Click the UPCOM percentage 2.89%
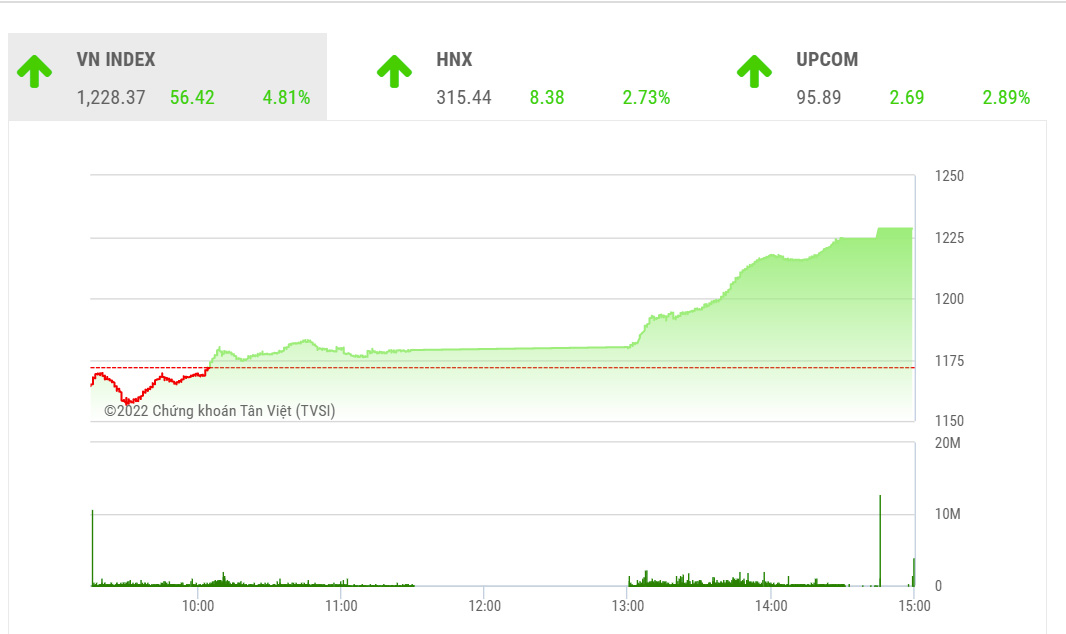This screenshot has height=634, width=1066. click(1006, 98)
